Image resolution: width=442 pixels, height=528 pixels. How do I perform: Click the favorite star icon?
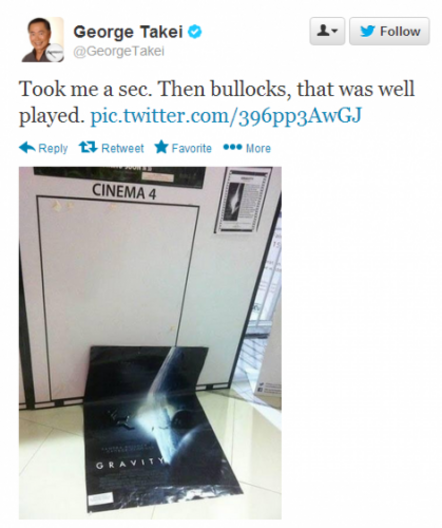(x=161, y=147)
